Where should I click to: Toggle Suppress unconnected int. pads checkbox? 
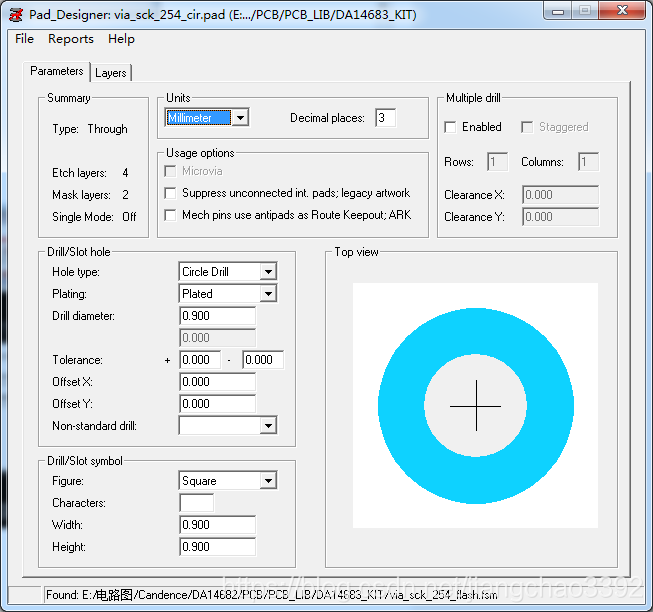(172, 193)
